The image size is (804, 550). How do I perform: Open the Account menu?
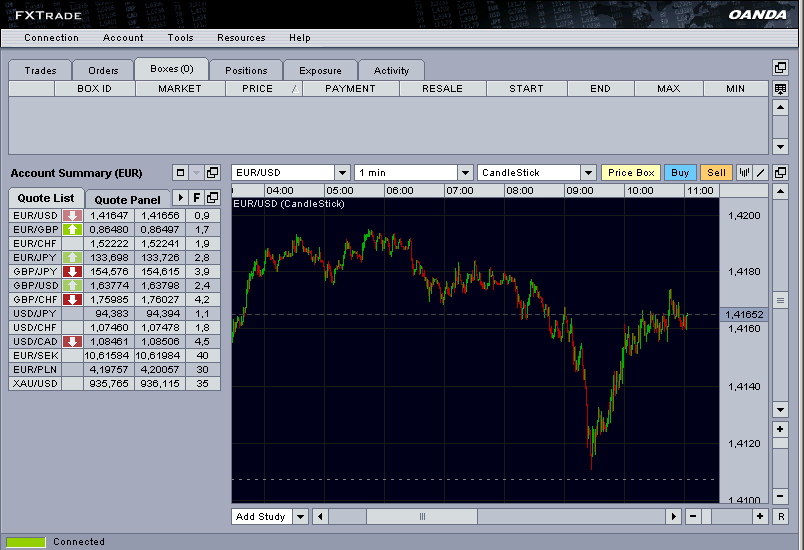pyautogui.click(x=123, y=38)
